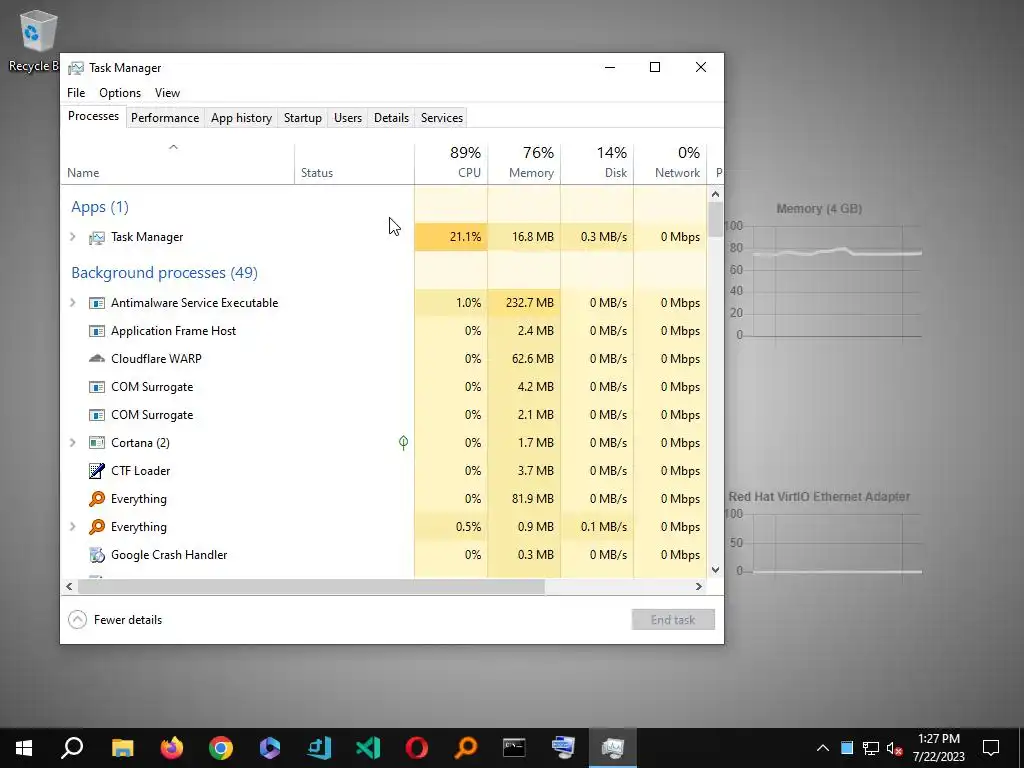The width and height of the screenshot is (1024, 768).
Task: Expand Antimalware Service Executable row
Action: tap(72, 303)
